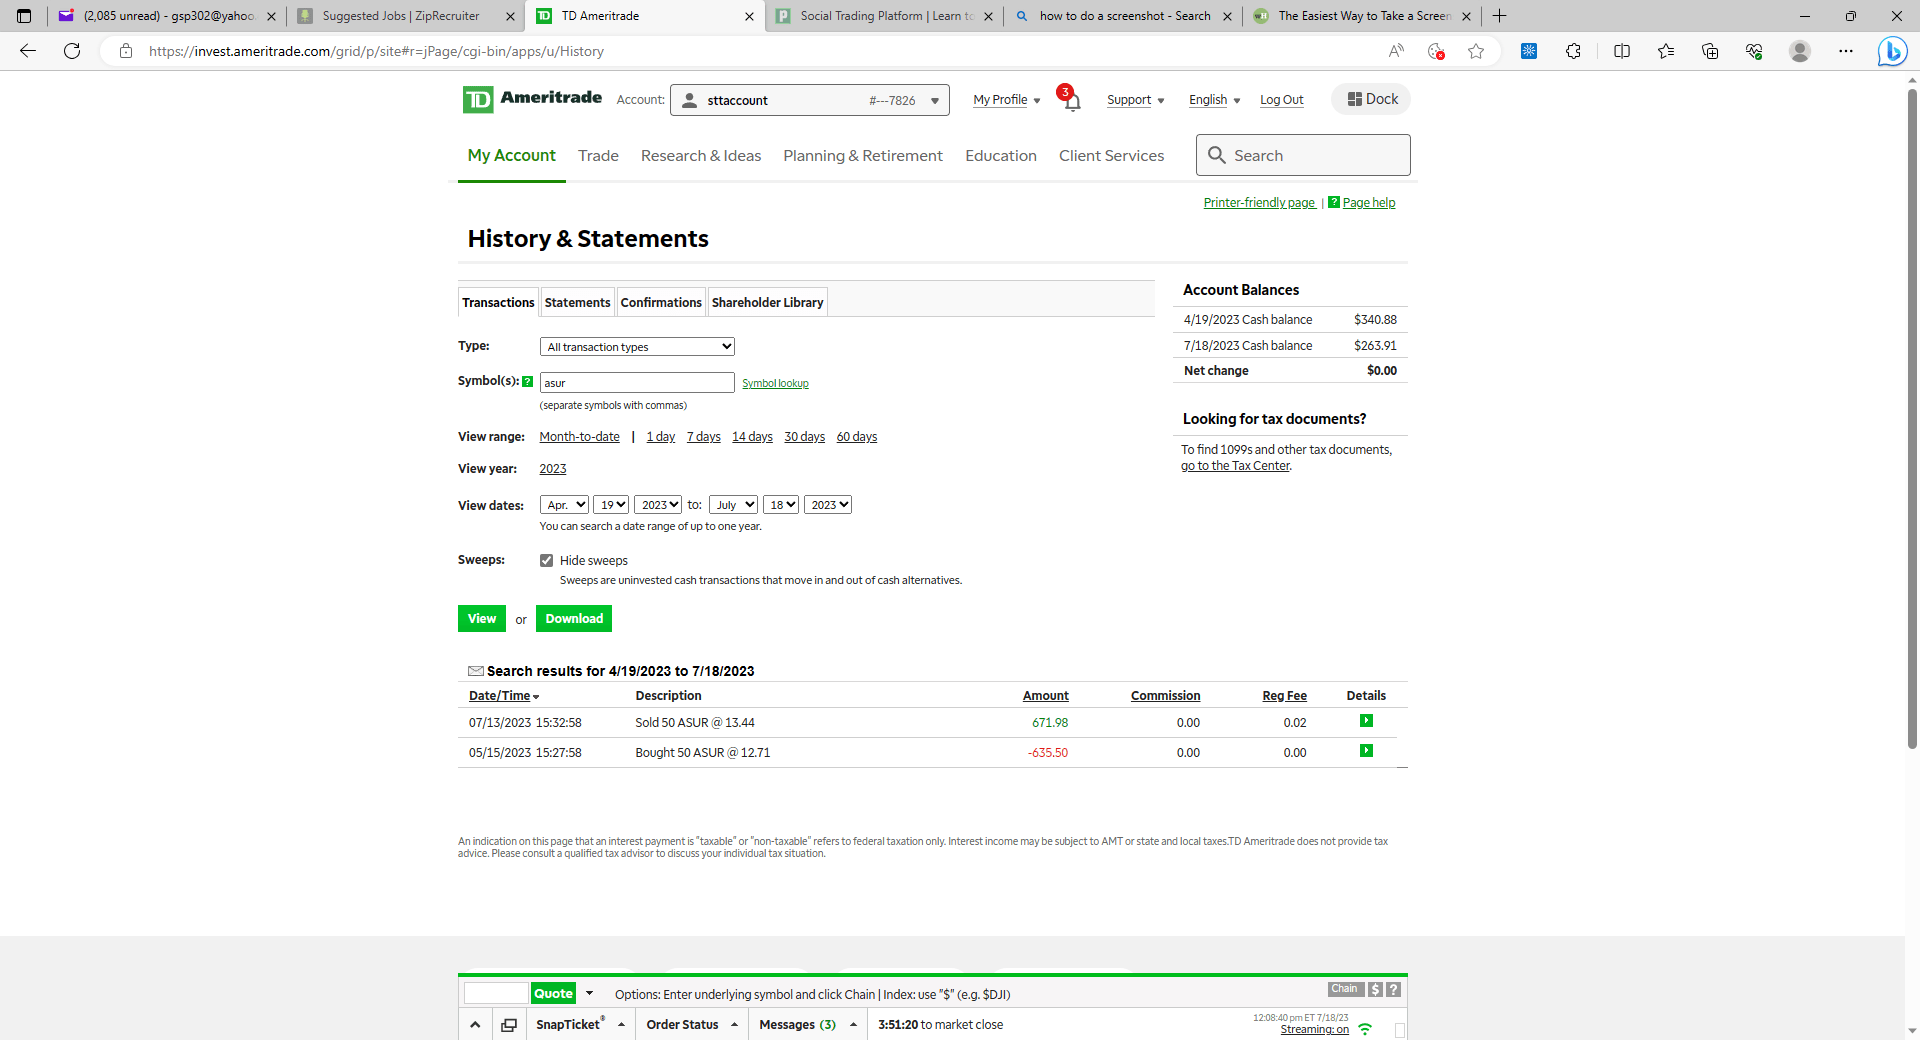Open the start month dropdown showing Apr.
1920x1040 pixels.
point(564,505)
